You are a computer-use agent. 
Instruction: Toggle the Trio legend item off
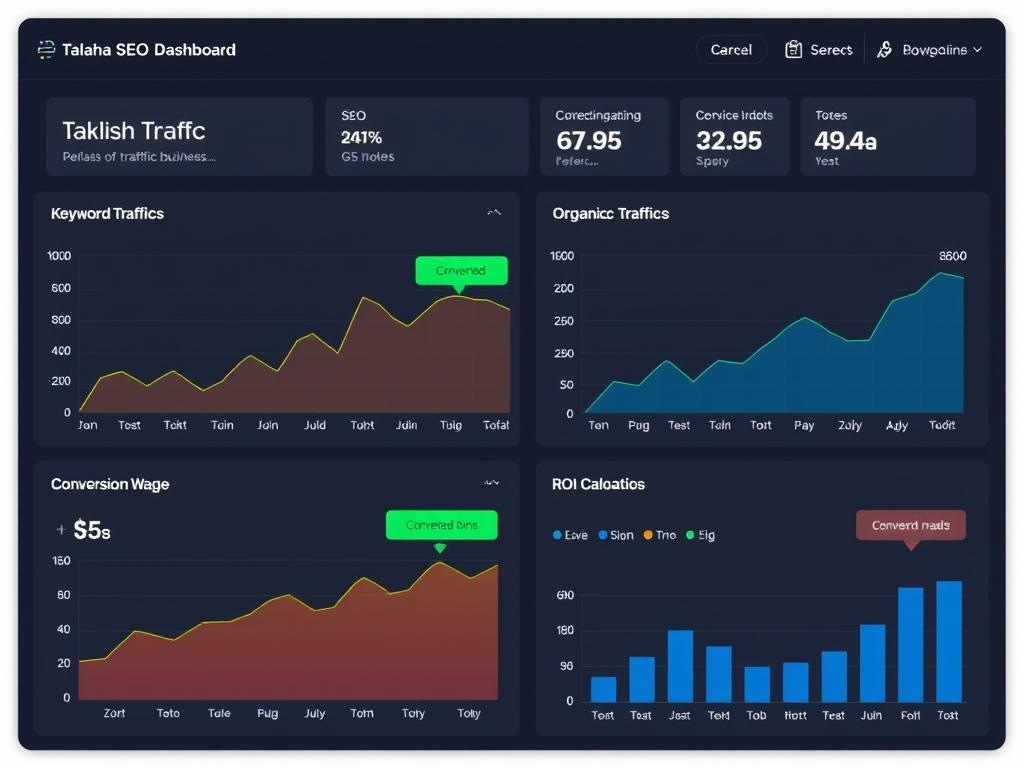pyautogui.click(x=661, y=535)
